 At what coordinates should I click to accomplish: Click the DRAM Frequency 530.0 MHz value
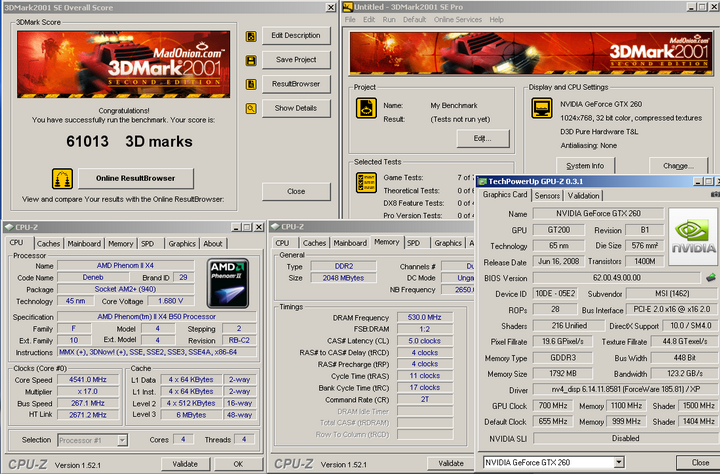coord(425,317)
